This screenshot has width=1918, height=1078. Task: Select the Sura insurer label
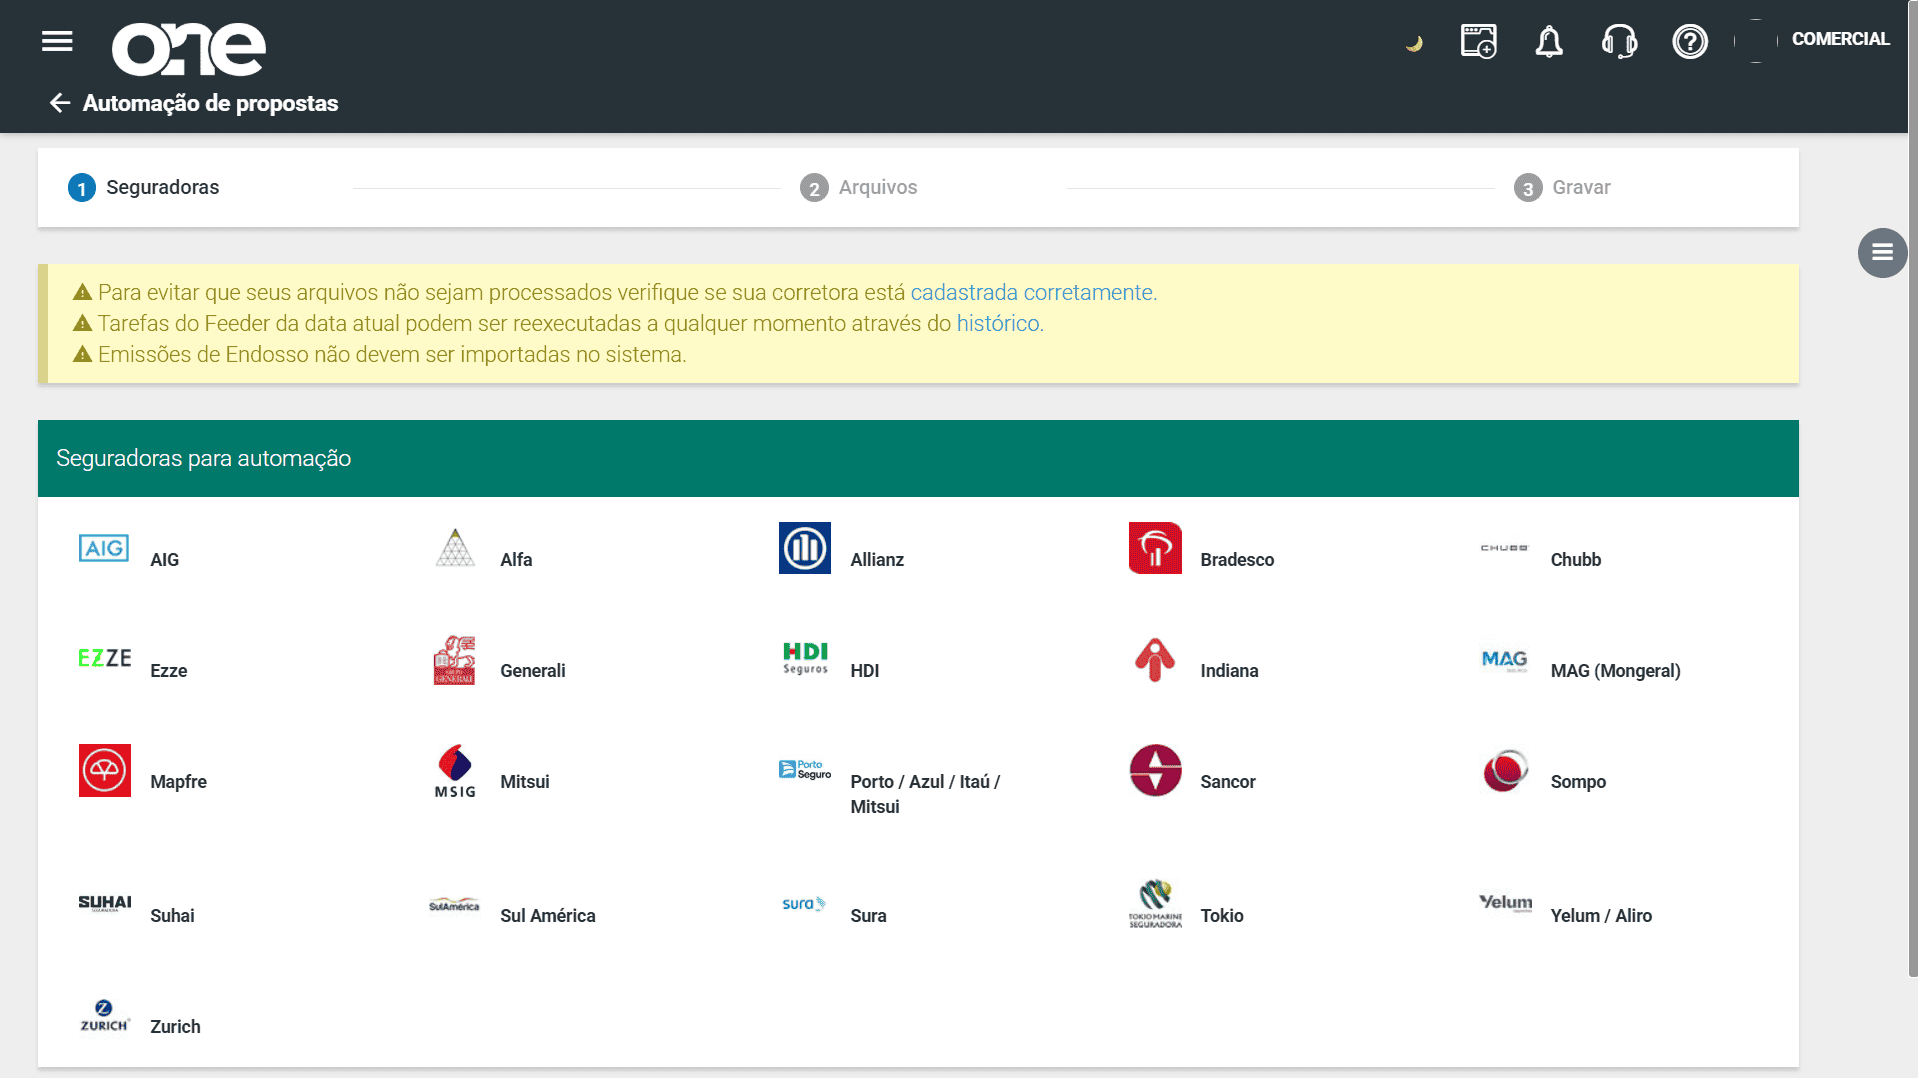[868, 916]
